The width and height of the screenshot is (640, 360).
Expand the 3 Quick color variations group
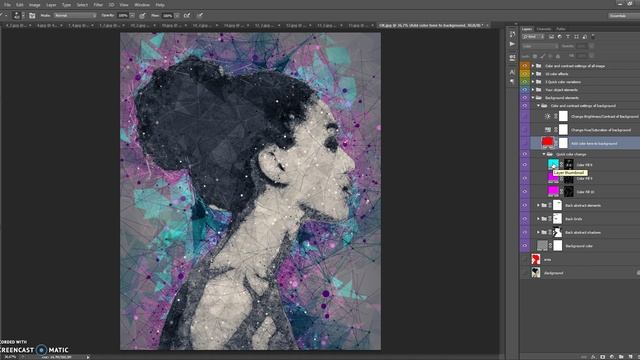[x=533, y=82]
